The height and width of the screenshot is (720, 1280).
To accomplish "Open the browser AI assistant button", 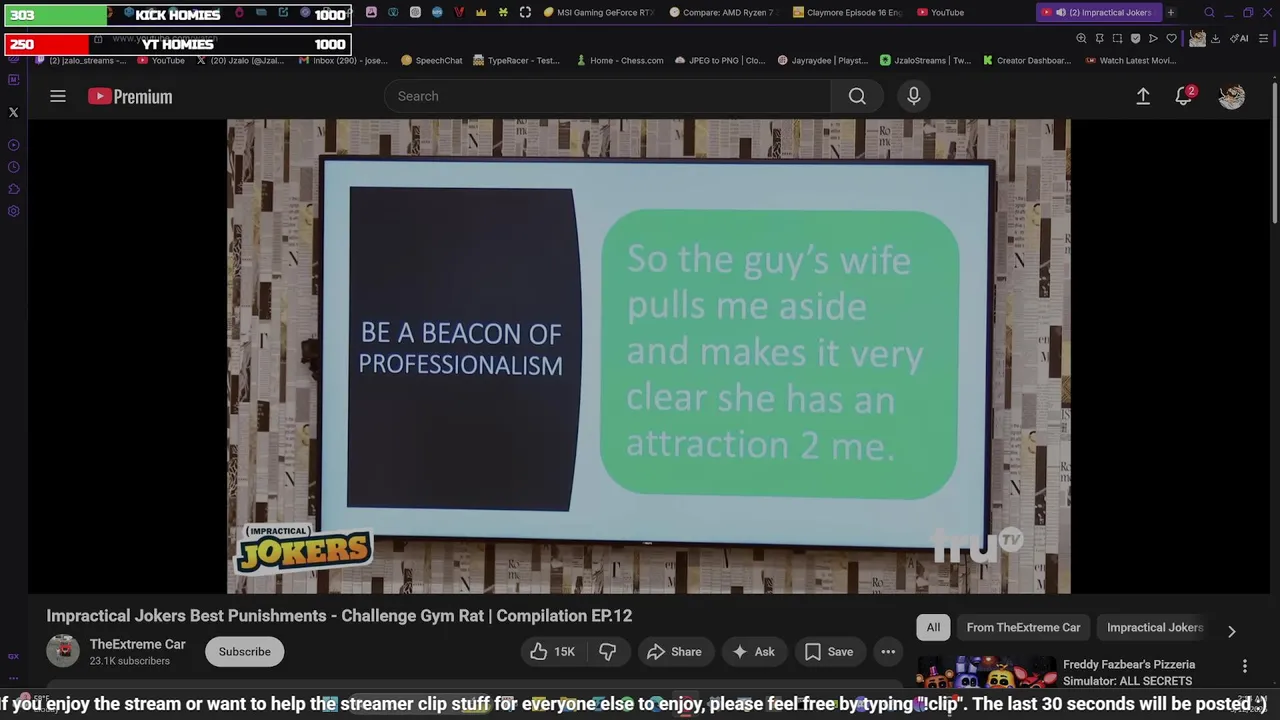I will click(x=1240, y=38).
